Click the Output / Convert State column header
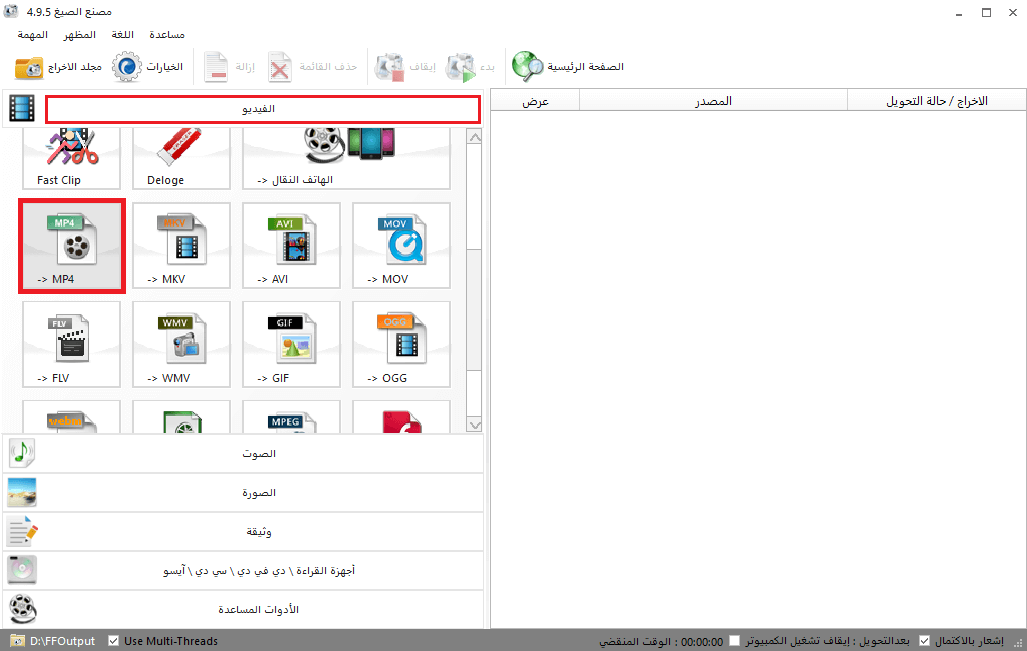 point(937,101)
